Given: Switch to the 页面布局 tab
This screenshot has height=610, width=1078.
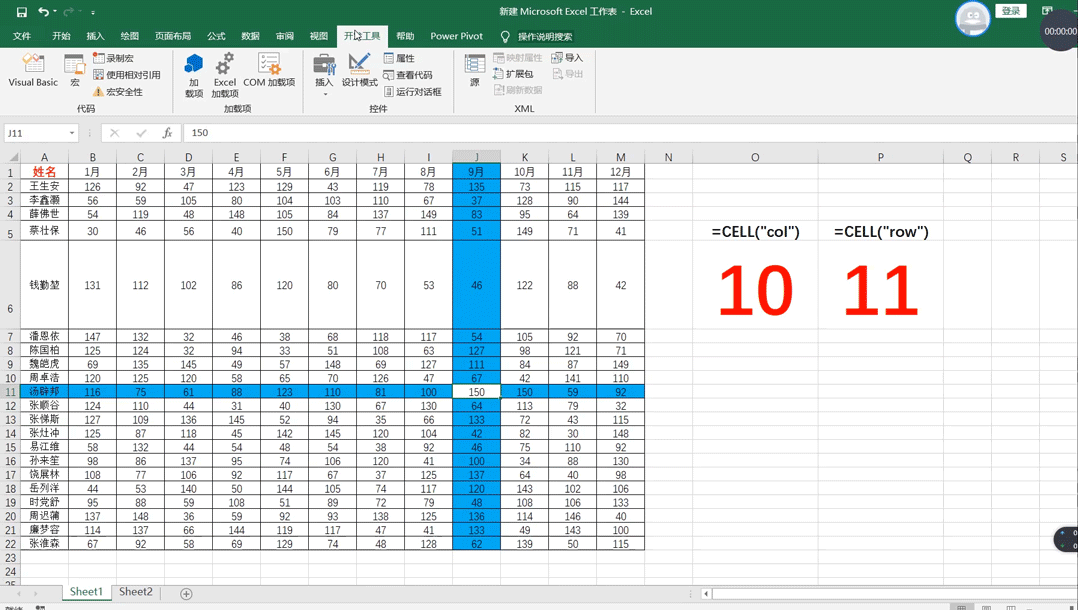Looking at the screenshot, I should (x=173, y=36).
